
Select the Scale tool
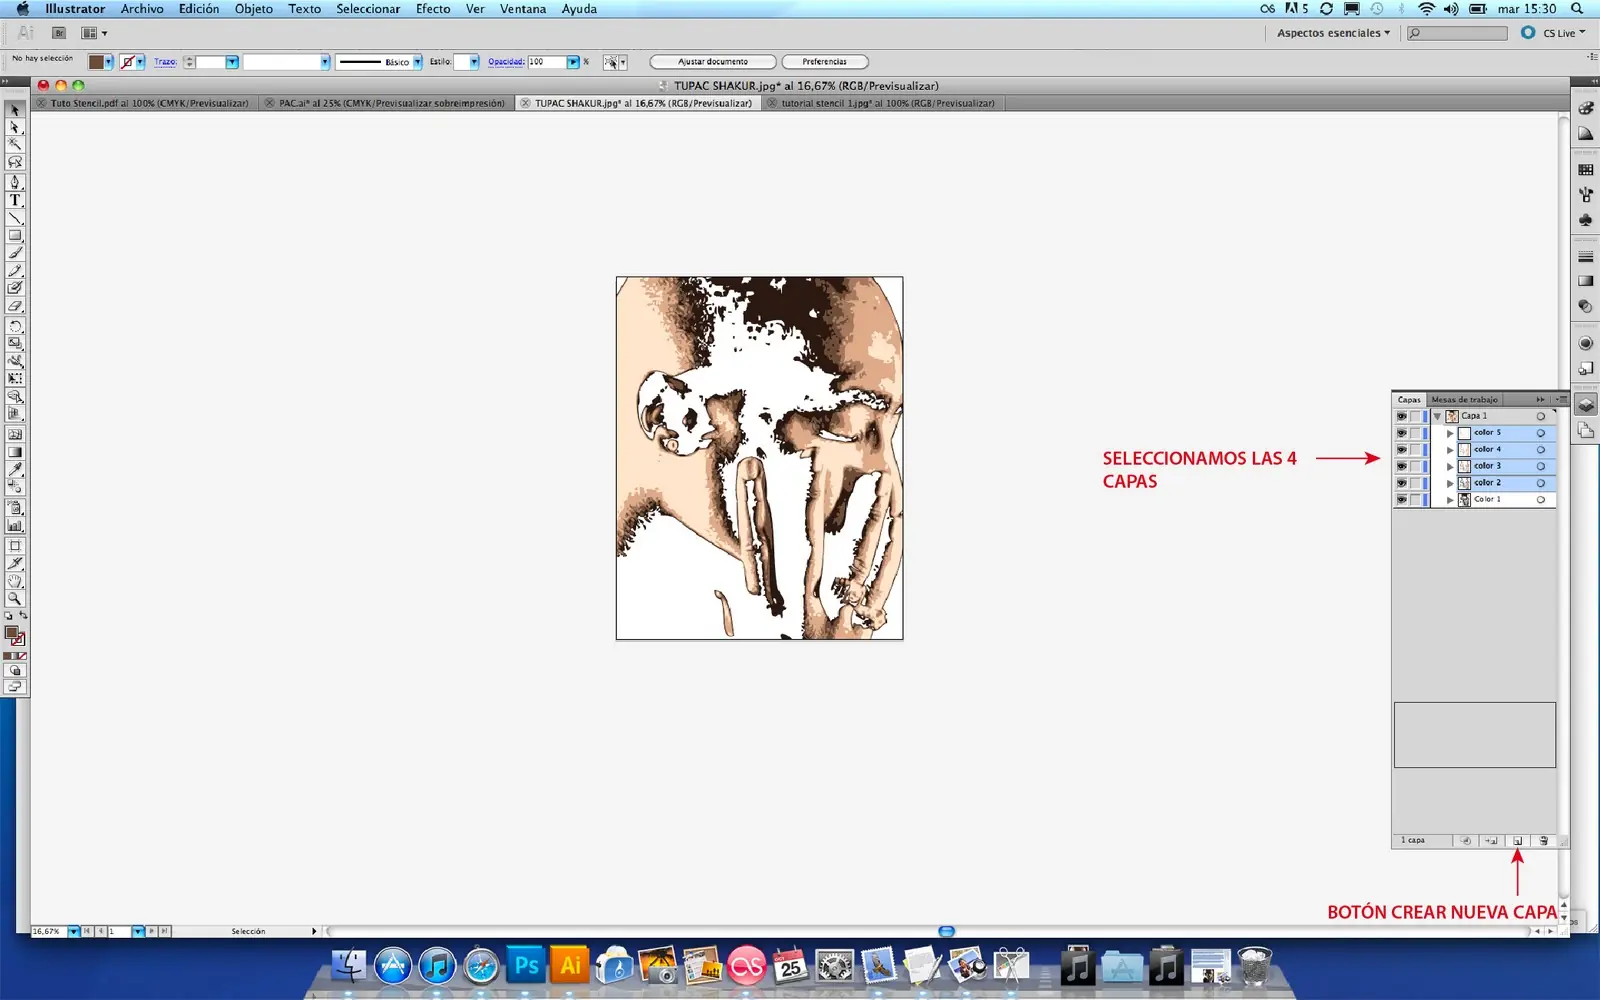click(x=15, y=344)
